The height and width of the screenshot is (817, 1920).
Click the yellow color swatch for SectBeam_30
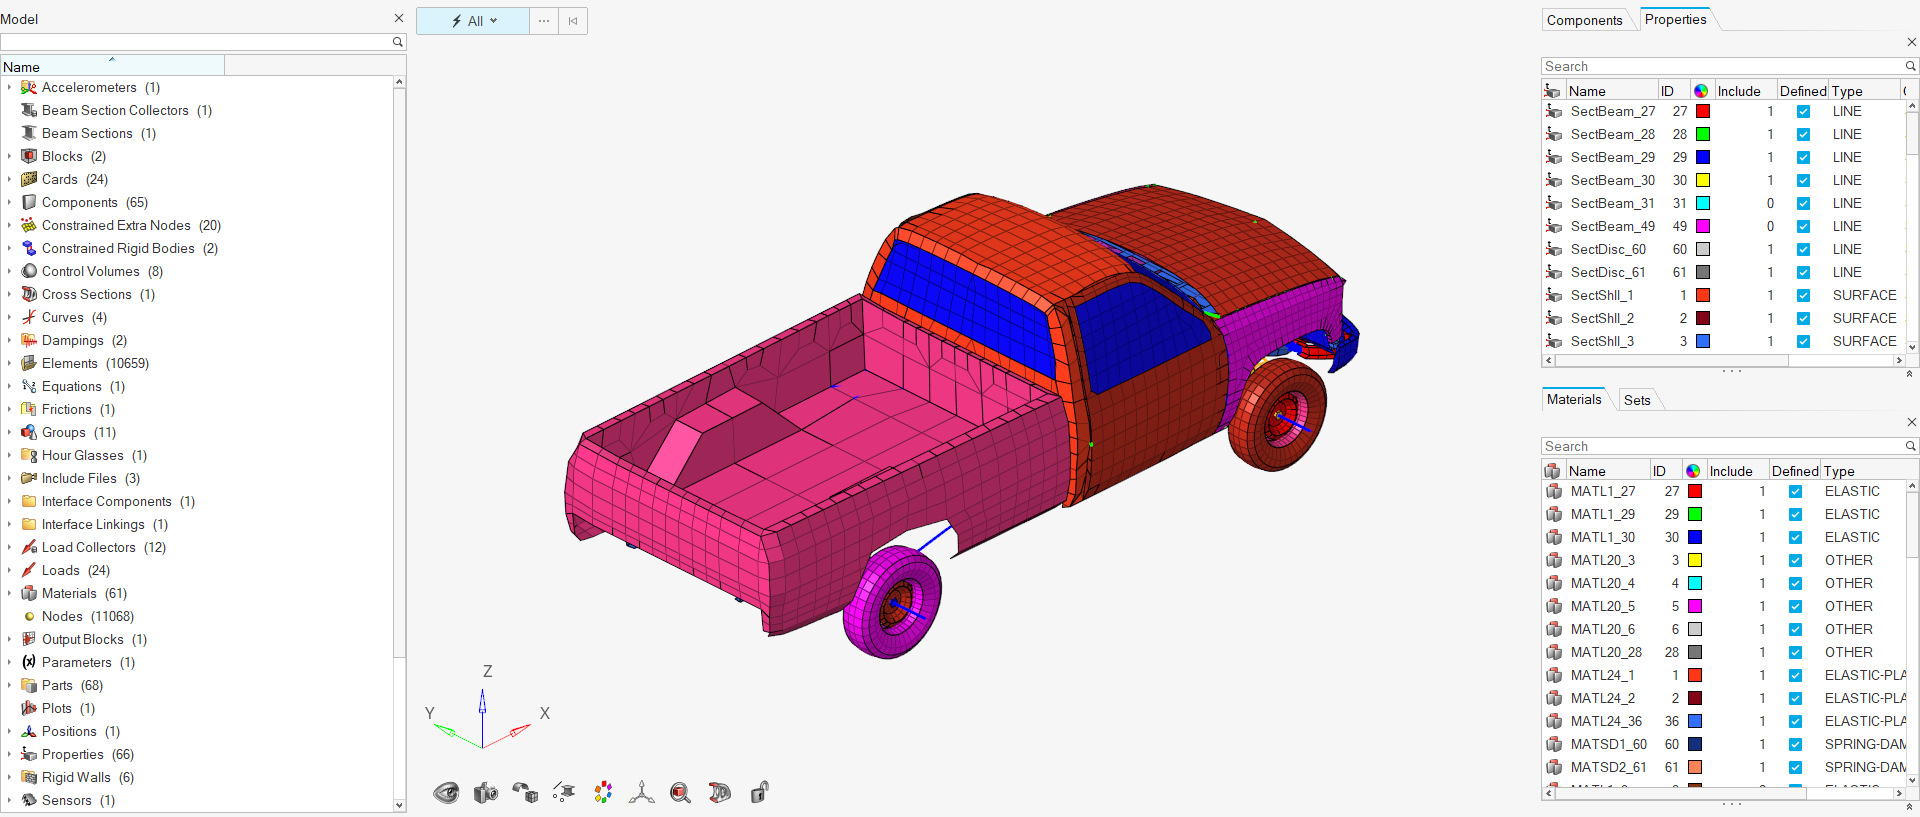click(1703, 181)
